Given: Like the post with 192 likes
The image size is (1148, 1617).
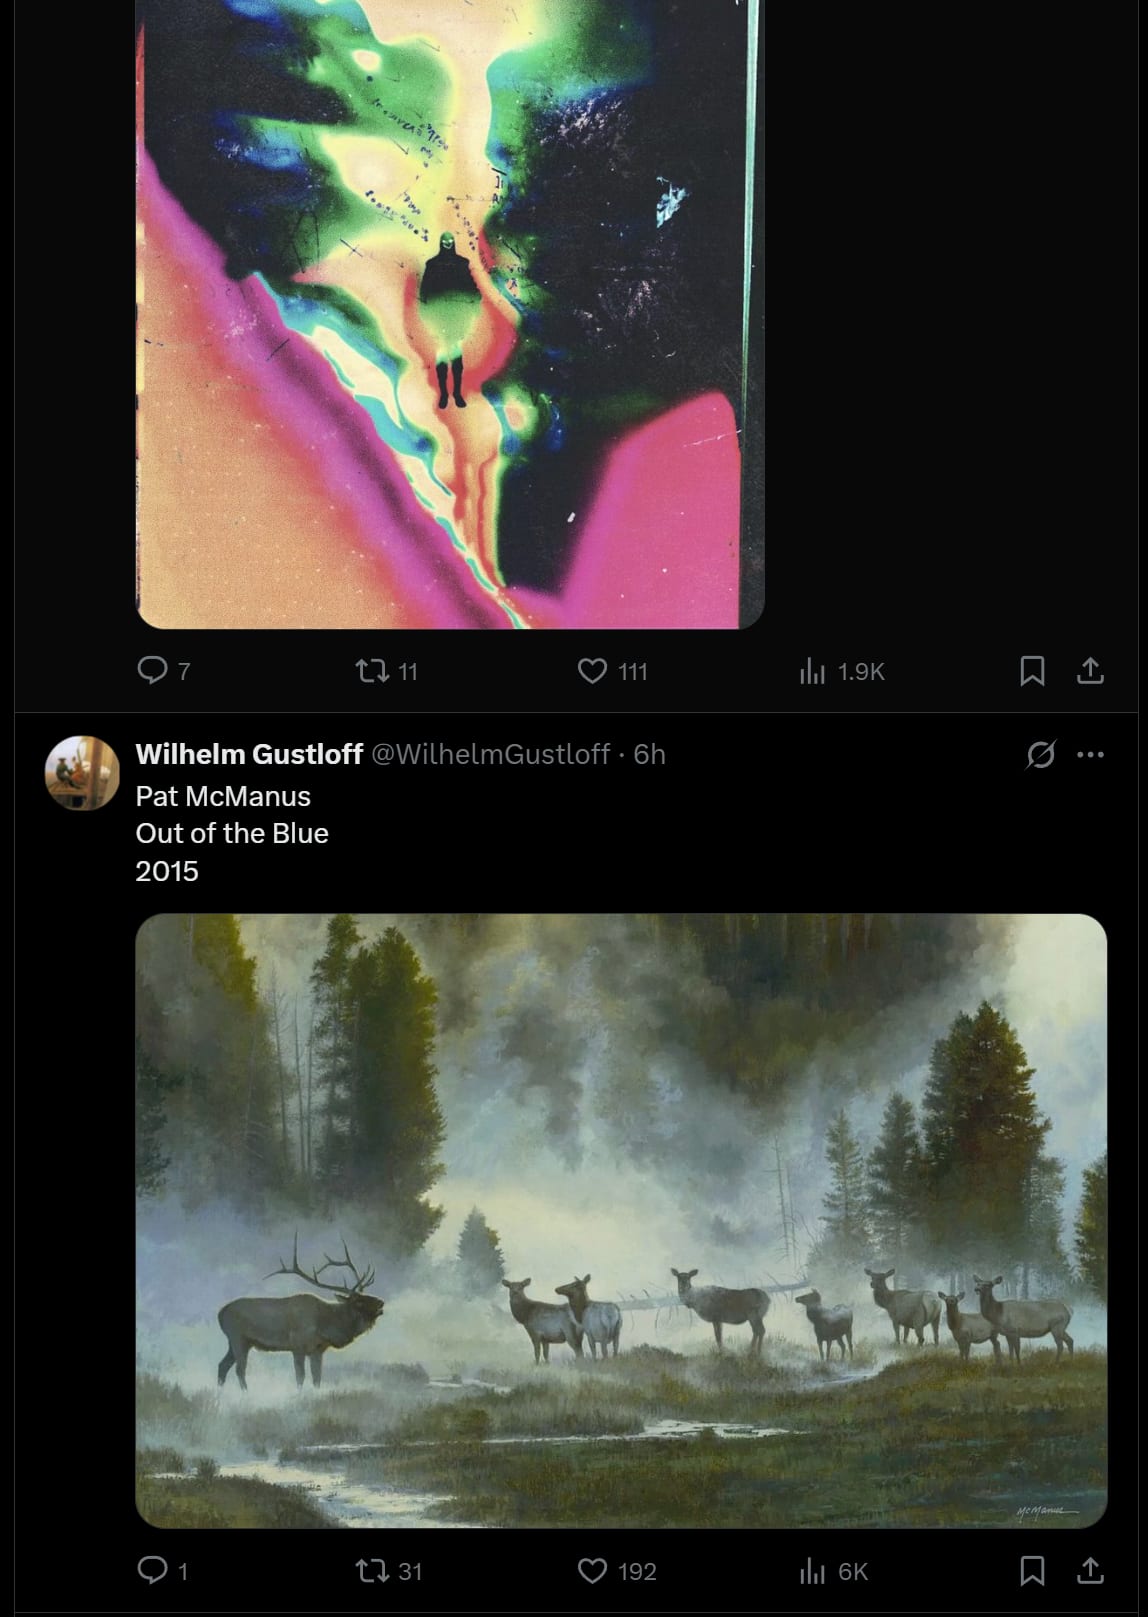Looking at the screenshot, I should coord(593,1570).
